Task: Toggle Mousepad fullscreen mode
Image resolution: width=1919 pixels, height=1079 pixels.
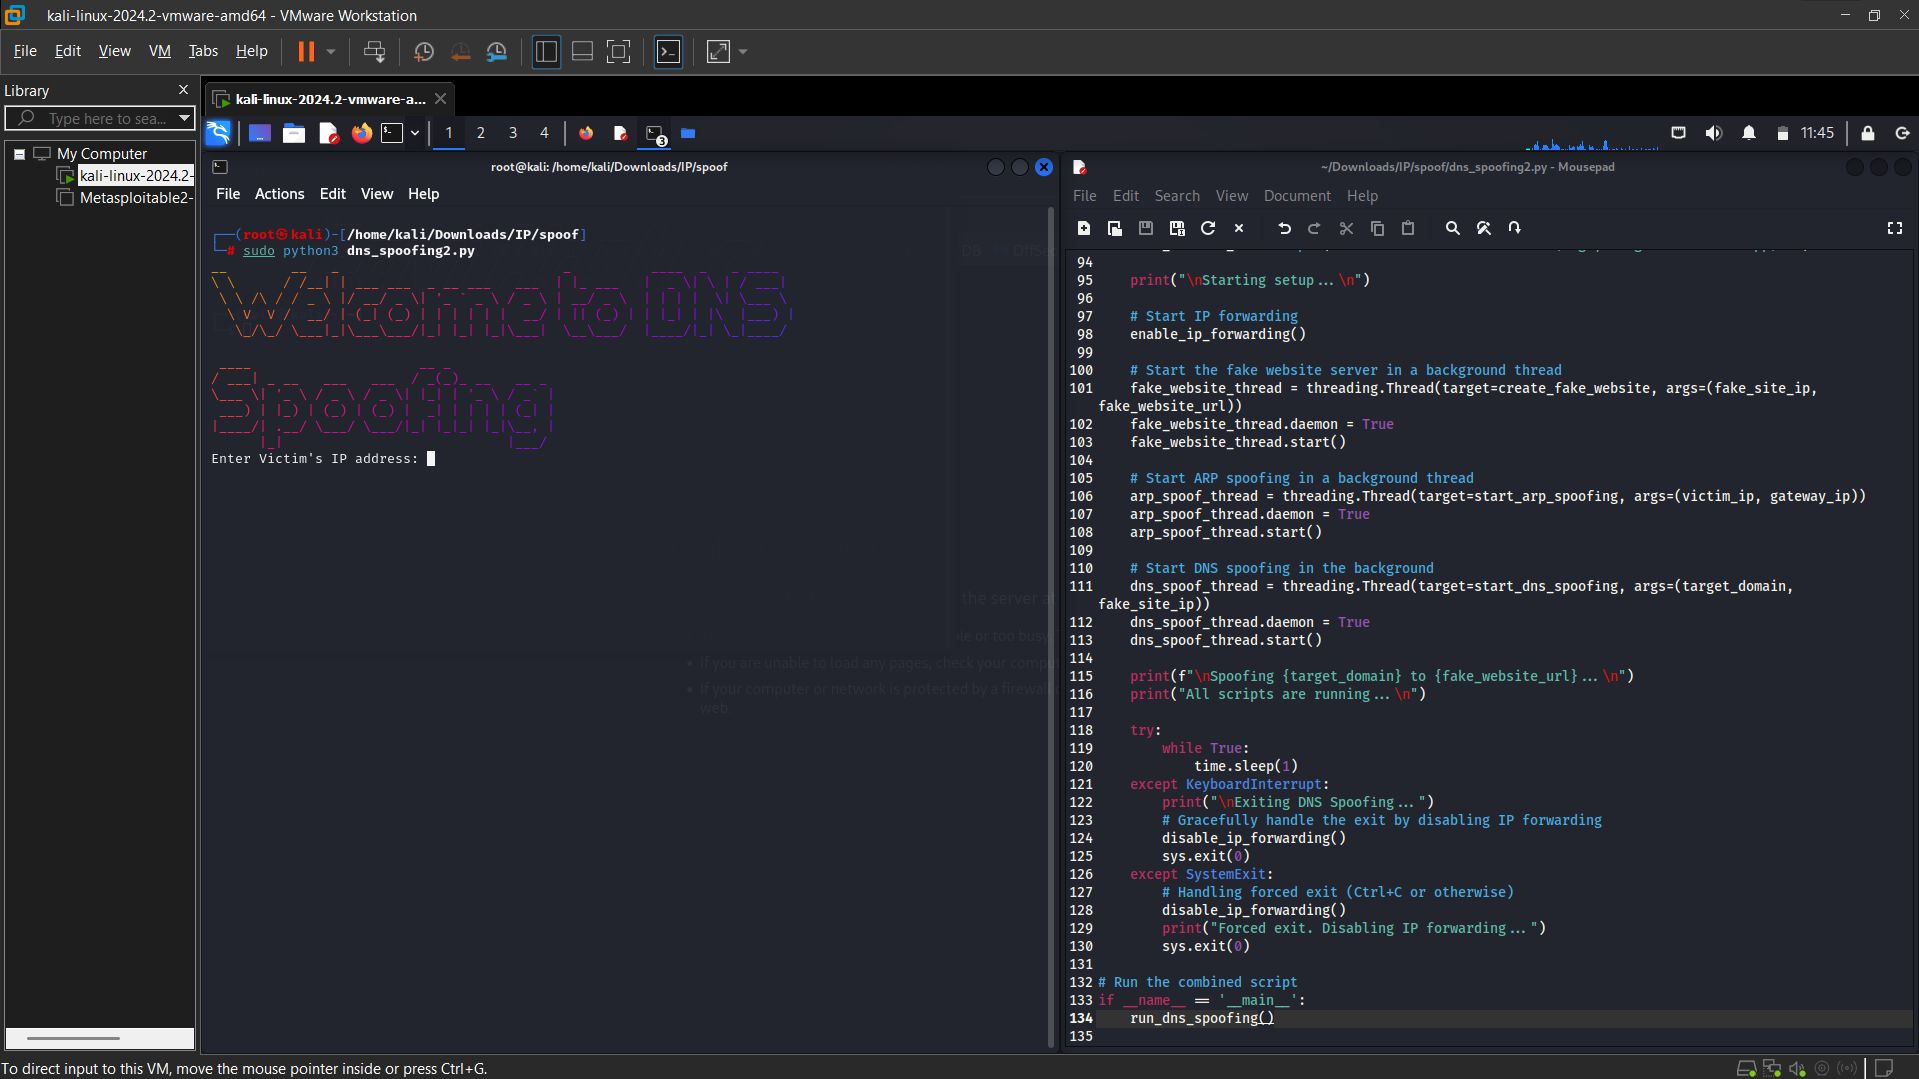Action: pos(1895,228)
